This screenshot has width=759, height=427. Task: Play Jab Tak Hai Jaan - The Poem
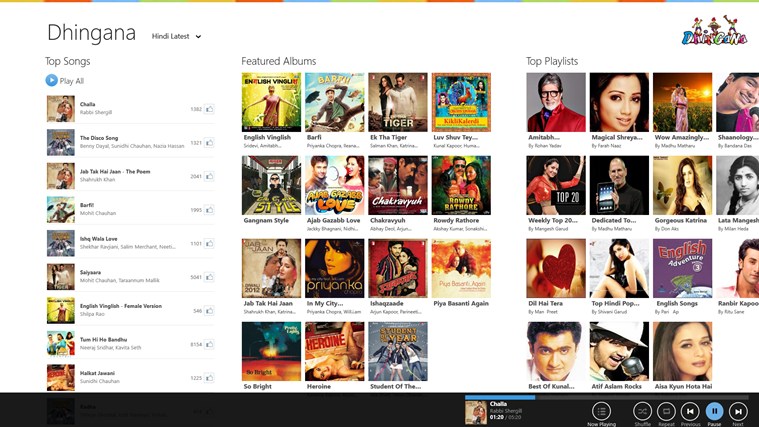pos(130,176)
